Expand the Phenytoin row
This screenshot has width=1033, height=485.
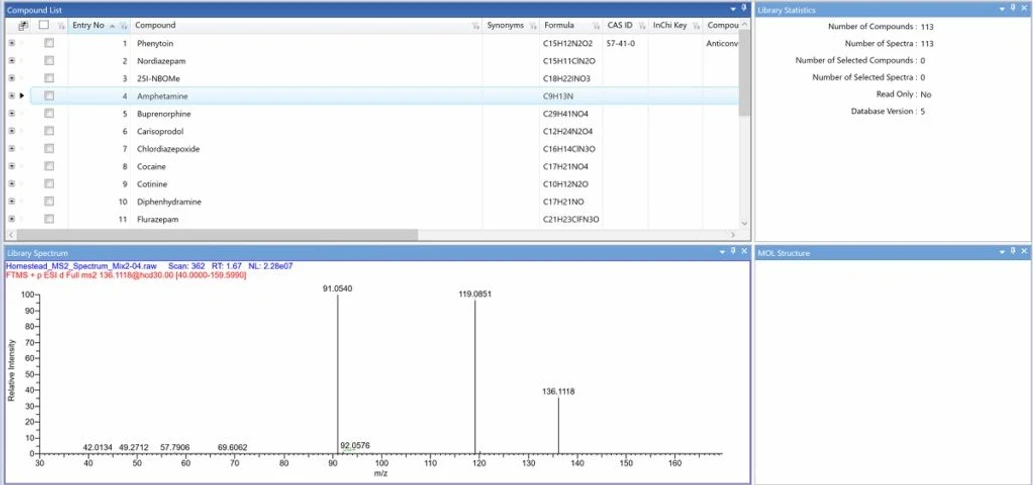point(11,43)
